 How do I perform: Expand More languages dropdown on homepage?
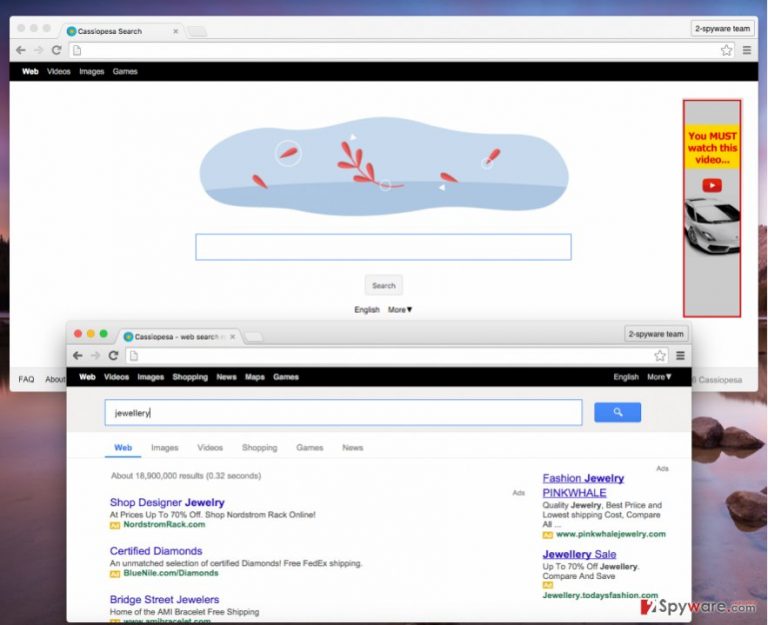point(400,310)
